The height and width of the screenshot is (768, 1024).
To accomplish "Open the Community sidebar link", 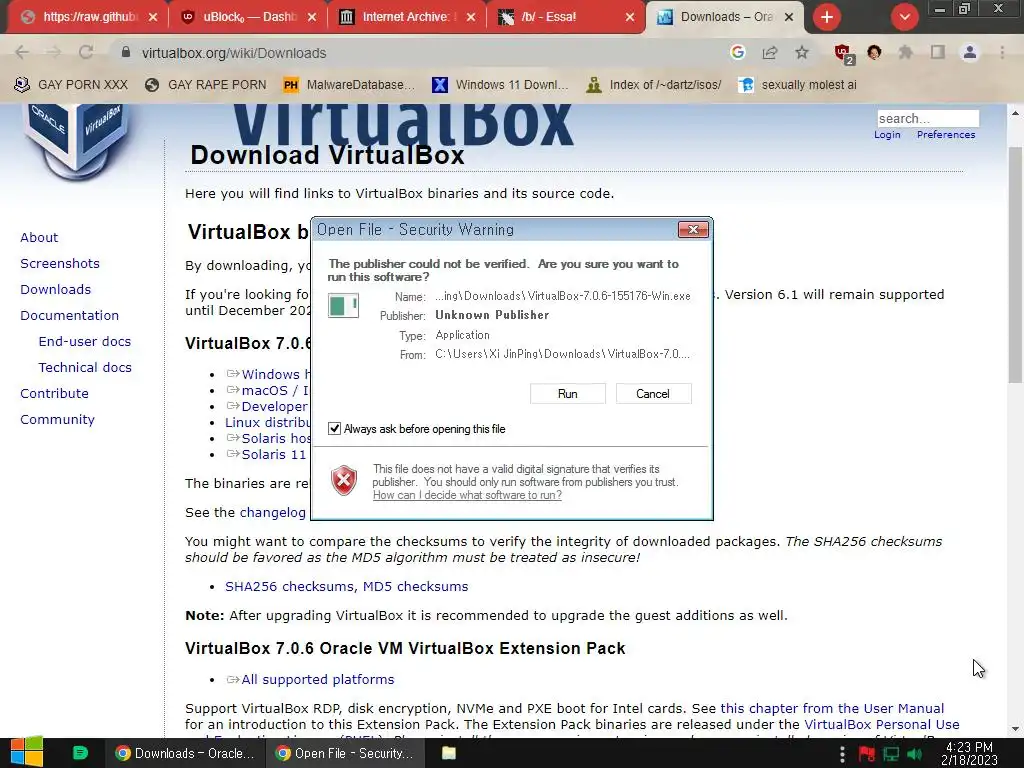I will pos(57,420).
